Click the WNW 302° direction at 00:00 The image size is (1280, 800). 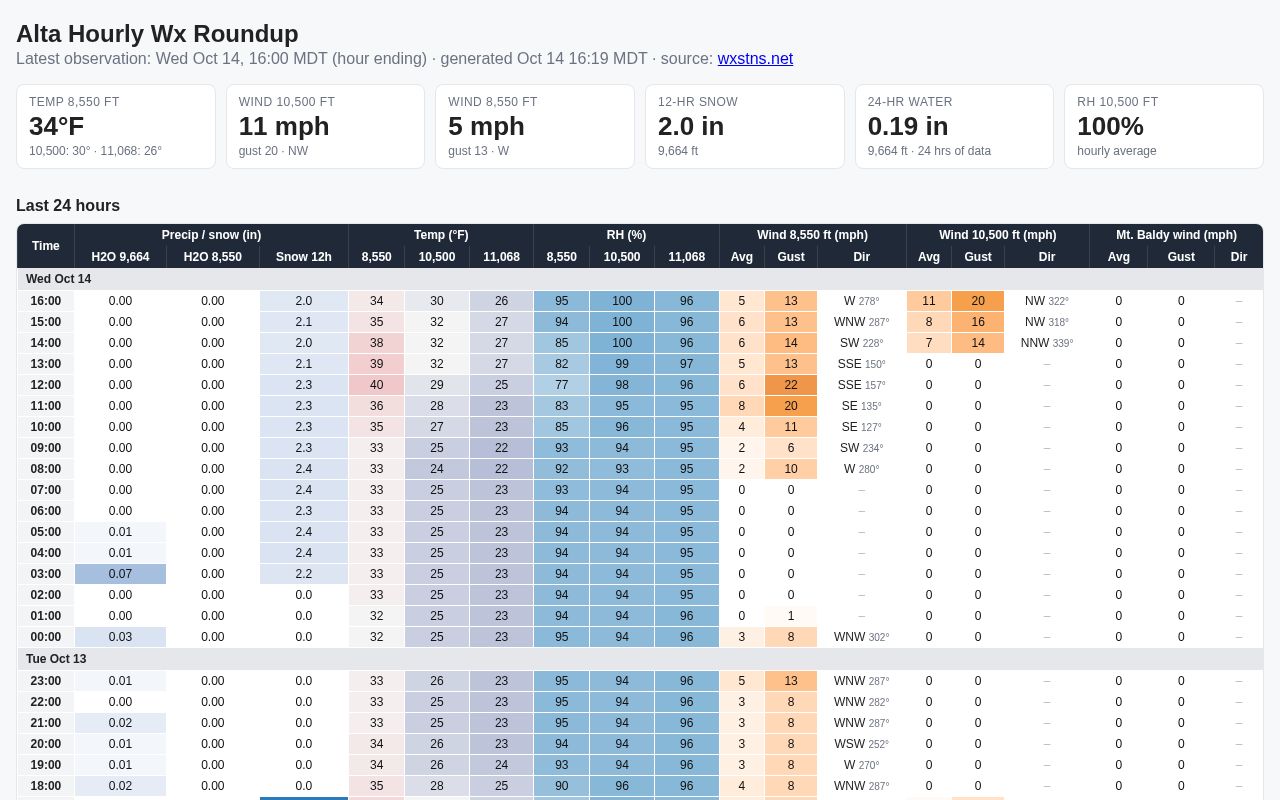[862, 637]
